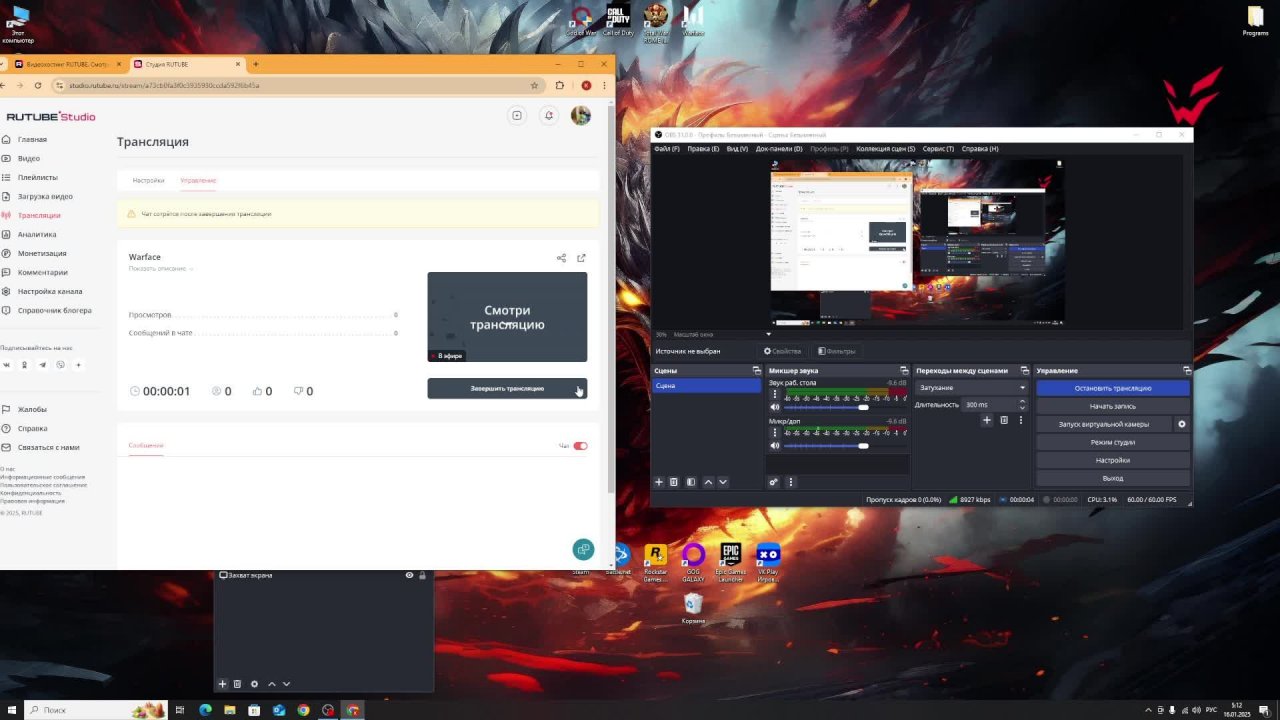Screen dimensions: 1280x720
Task: Open the Масштаб окна preview scaling dropdown in OBS
Action: tap(722, 334)
